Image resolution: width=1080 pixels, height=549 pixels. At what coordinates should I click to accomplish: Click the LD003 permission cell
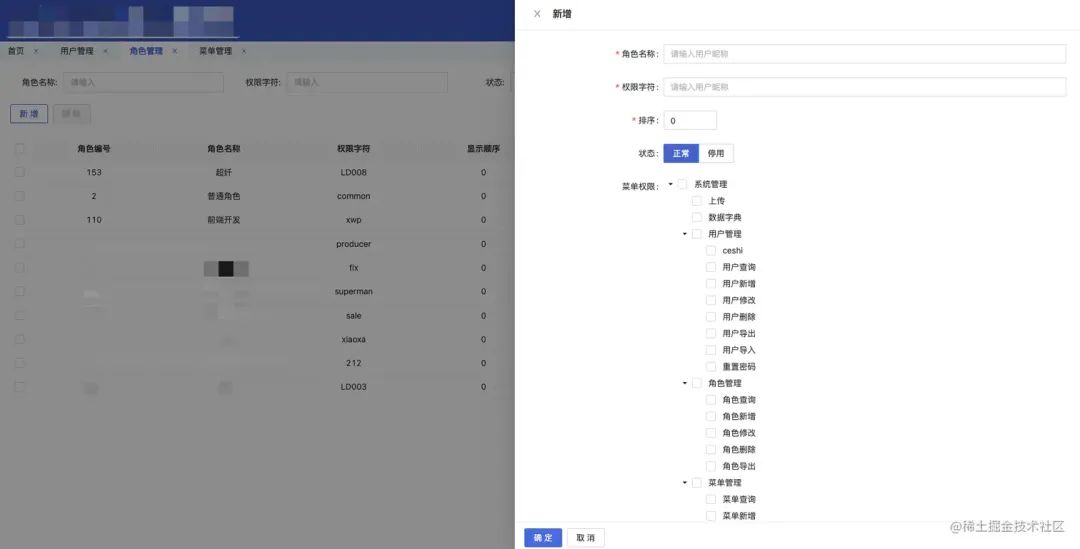click(x=353, y=387)
